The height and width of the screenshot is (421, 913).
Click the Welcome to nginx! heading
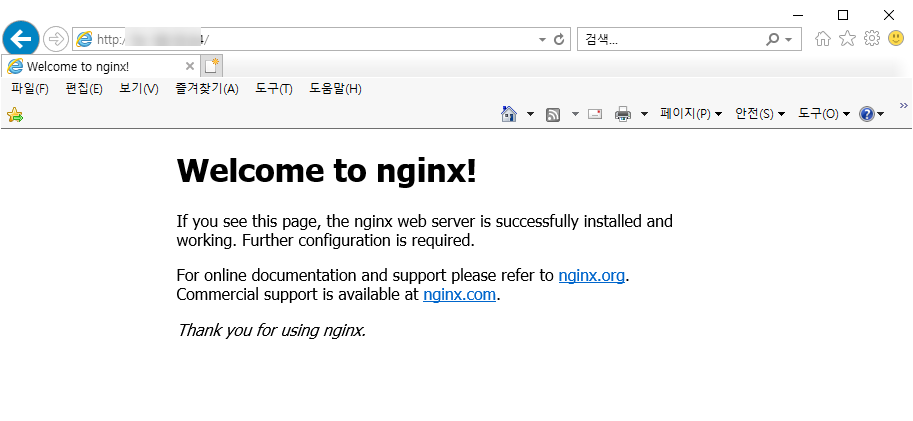[327, 171]
